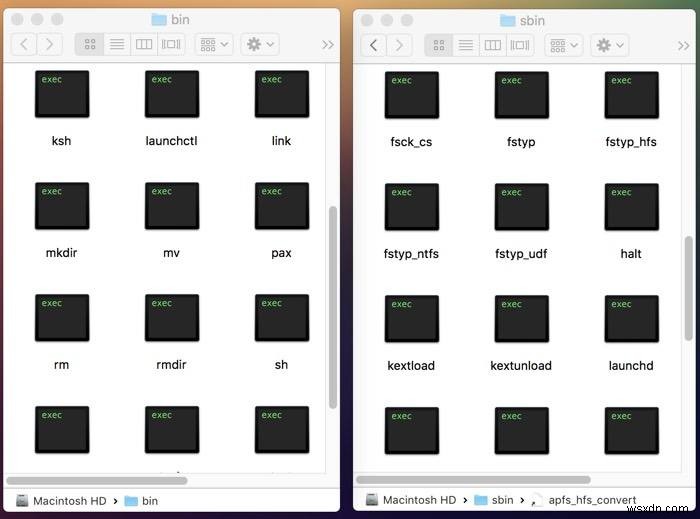Click the "ksh" file name label
This screenshot has height=519, width=700.
(x=62, y=141)
